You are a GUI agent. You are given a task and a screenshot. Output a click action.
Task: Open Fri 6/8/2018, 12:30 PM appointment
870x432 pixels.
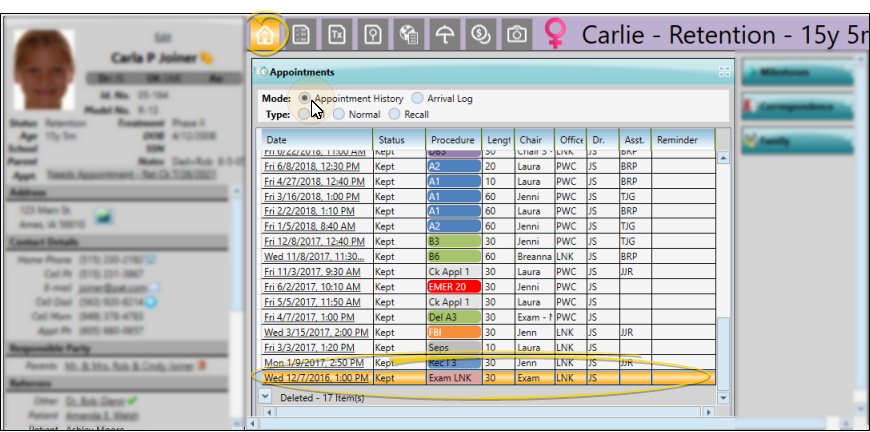coord(311,166)
